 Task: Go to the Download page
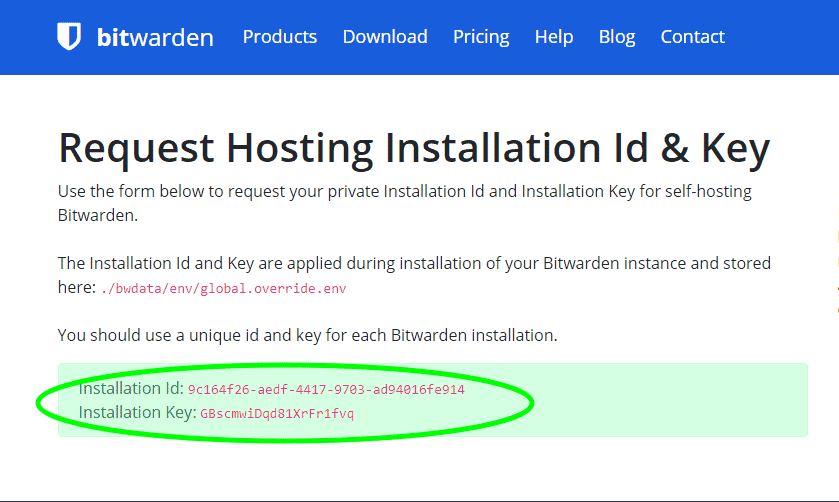click(x=385, y=36)
